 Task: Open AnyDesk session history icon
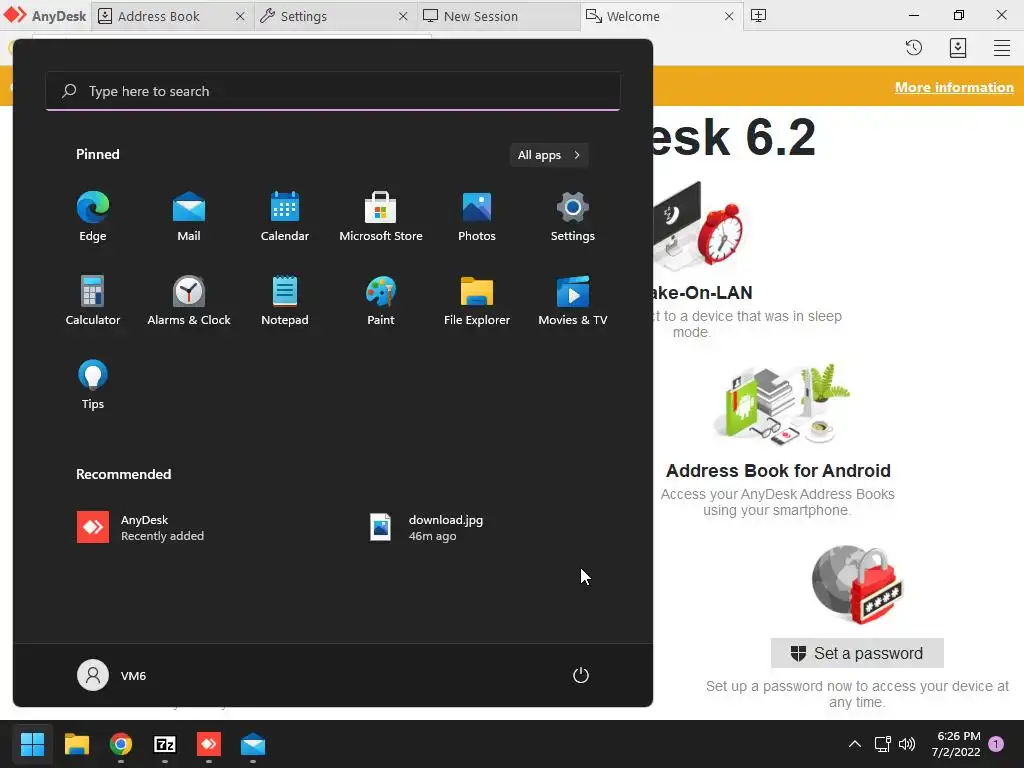pyautogui.click(x=914, y=48)
